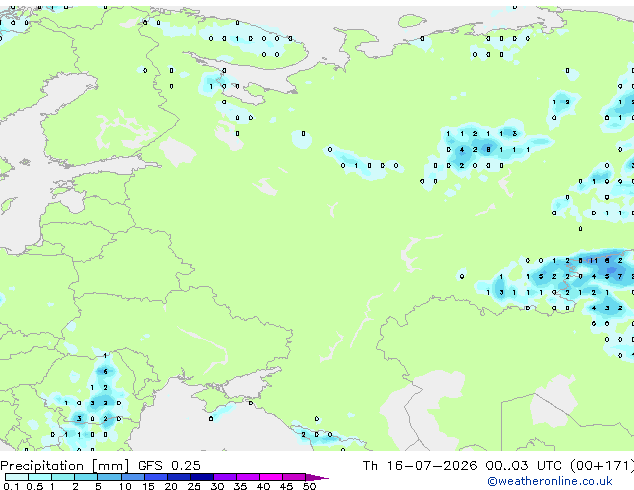This screenshot has width=634, height=490.
Task: Click the "0.1" legend scale label
Action: [x=11, y=486]
